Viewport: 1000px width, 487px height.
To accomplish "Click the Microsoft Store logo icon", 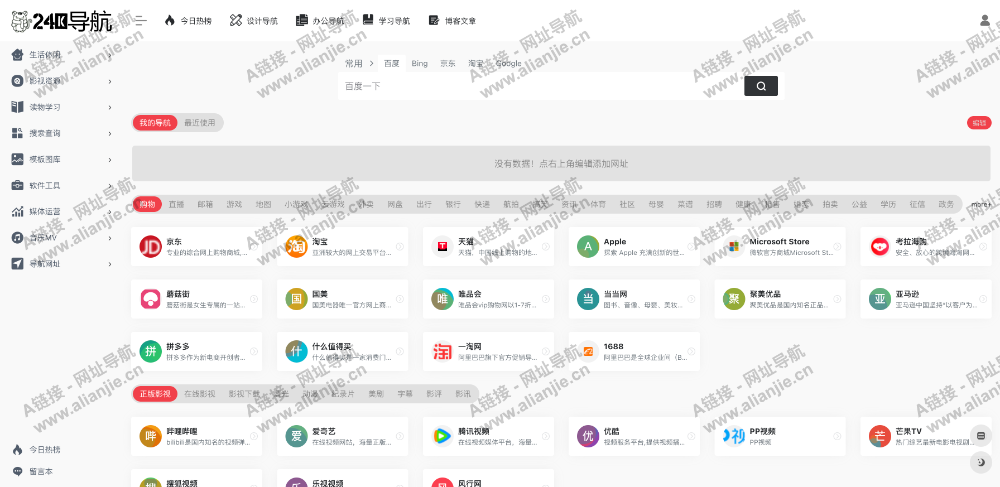I will pyautogui.click(x=734, y=247).
